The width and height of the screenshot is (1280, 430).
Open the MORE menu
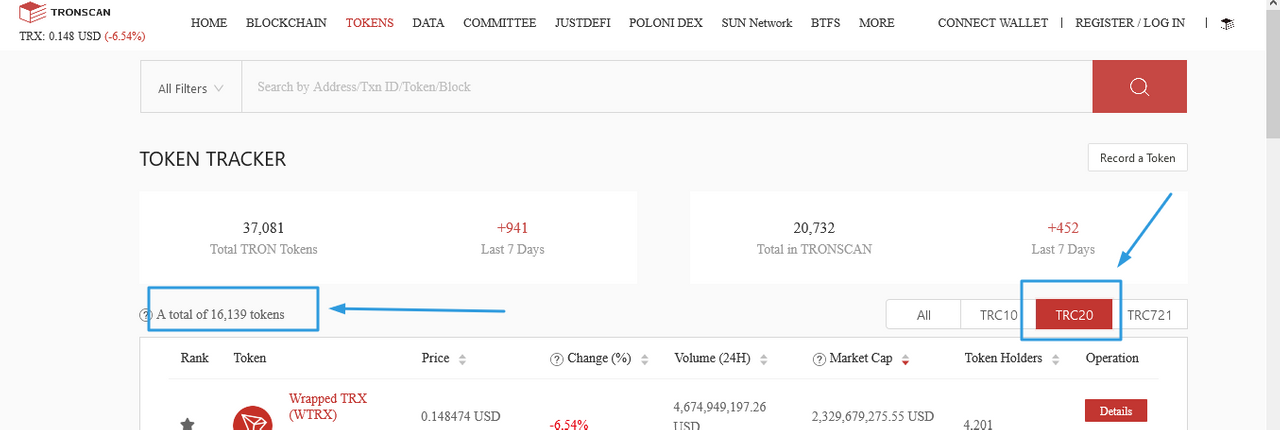[876, 23]
